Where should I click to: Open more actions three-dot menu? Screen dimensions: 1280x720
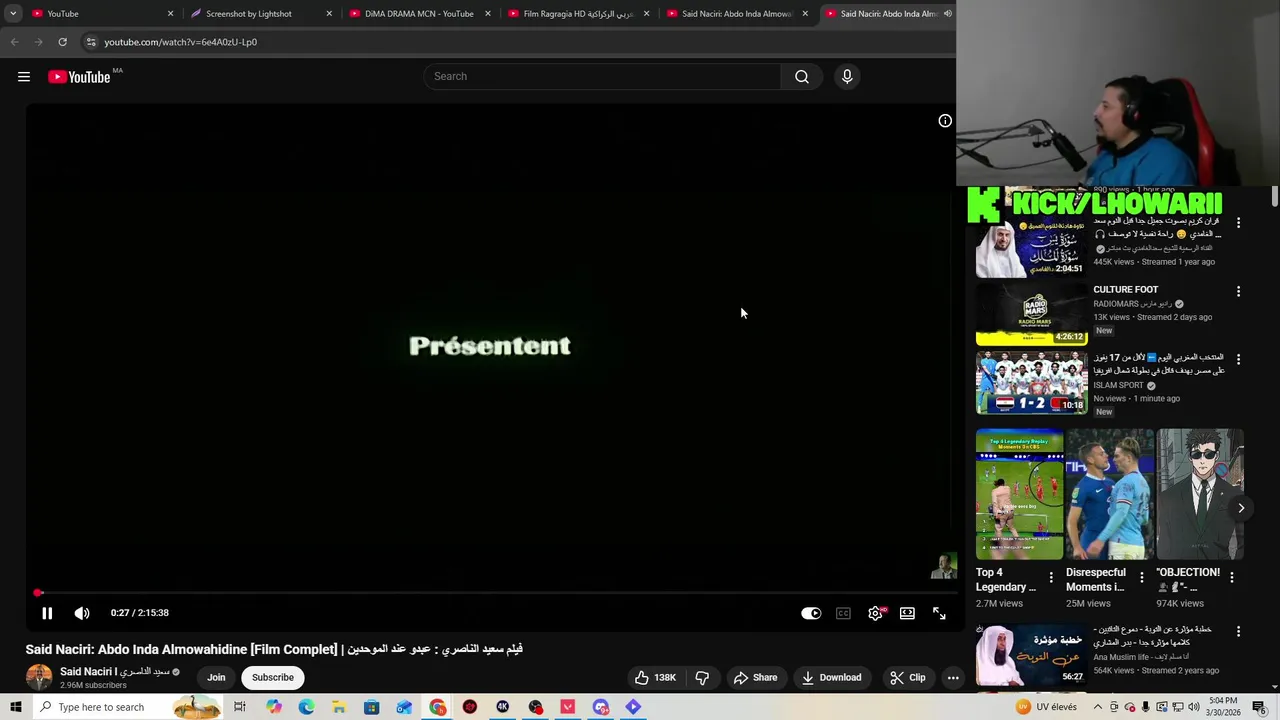(953, 677)
